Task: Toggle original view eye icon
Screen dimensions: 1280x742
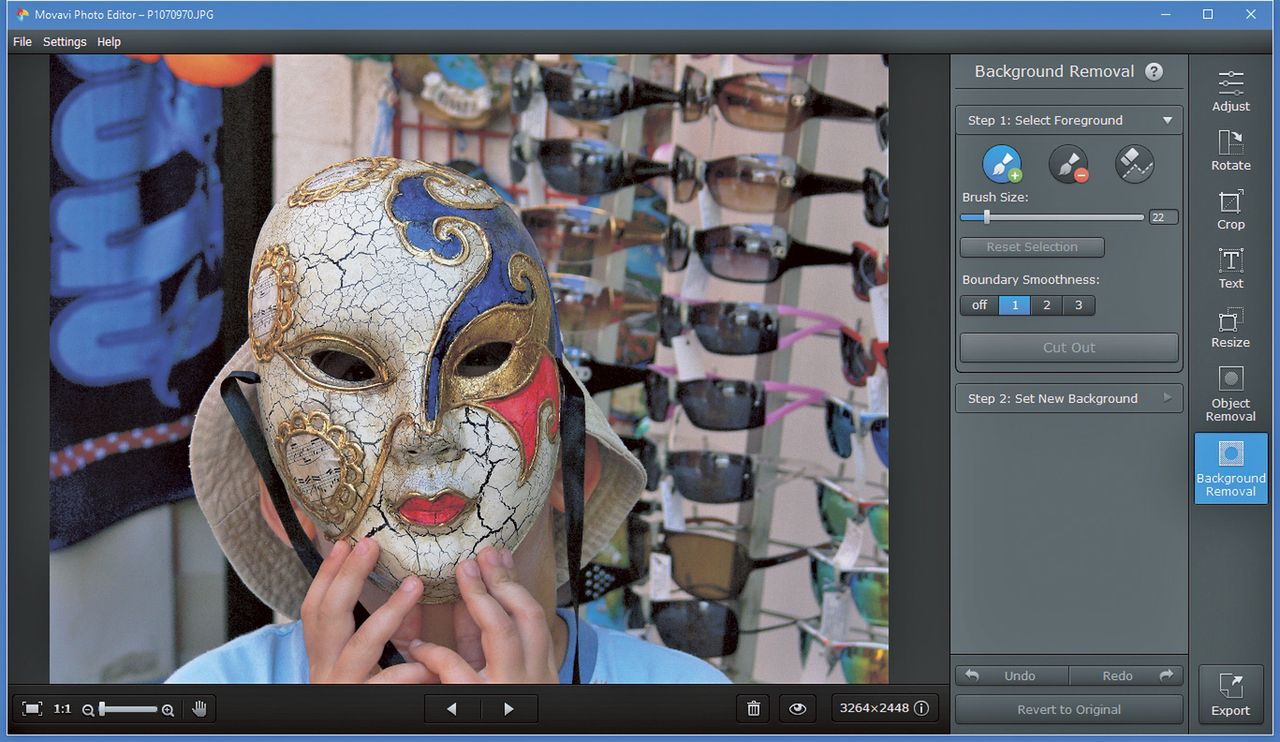Action: pyautogui.click(x=797, y=709)
